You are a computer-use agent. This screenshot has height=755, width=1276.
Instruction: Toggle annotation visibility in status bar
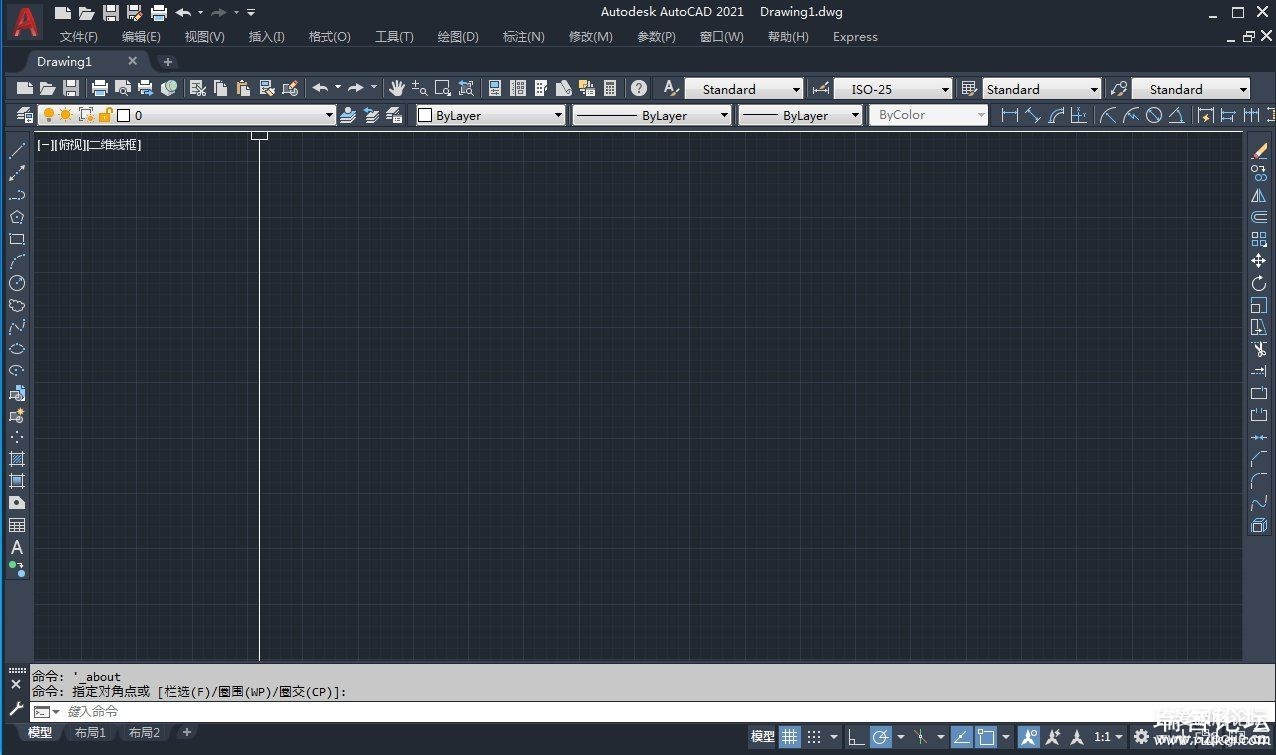point(1028,737)
